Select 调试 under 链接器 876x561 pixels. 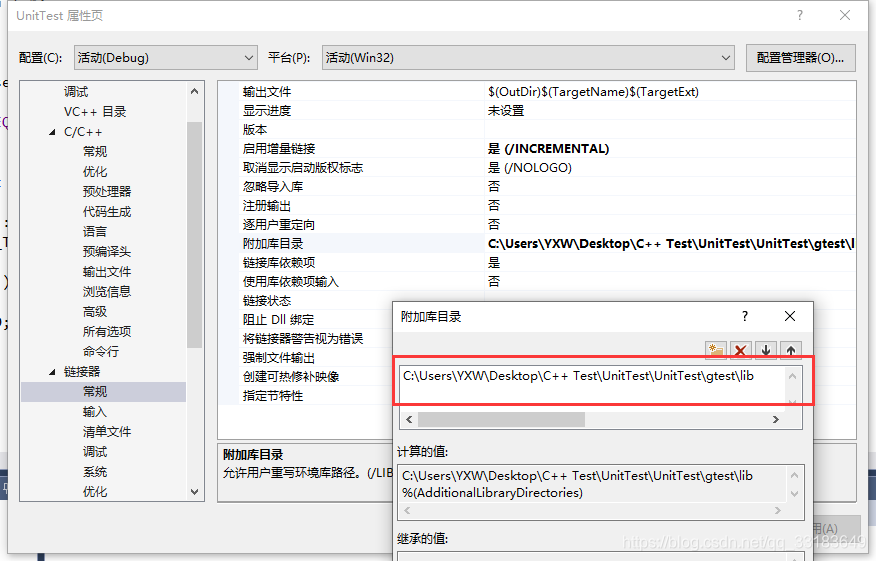(95, 451)
